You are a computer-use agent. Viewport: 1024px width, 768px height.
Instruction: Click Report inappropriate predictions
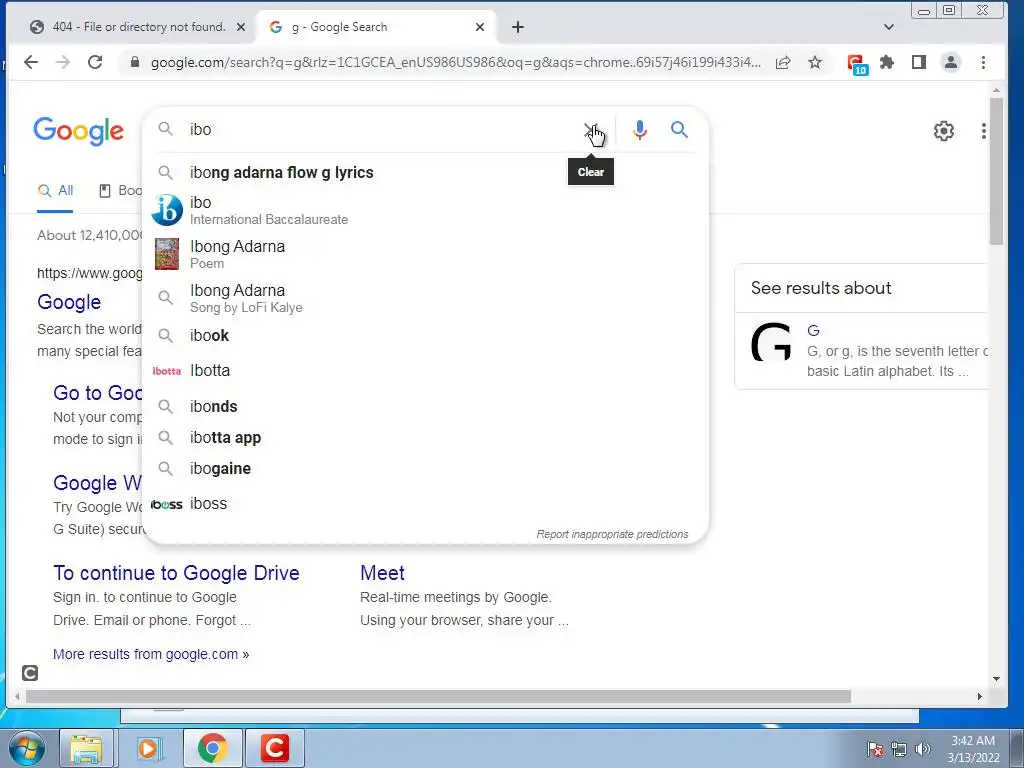click(x=612, y=534)
